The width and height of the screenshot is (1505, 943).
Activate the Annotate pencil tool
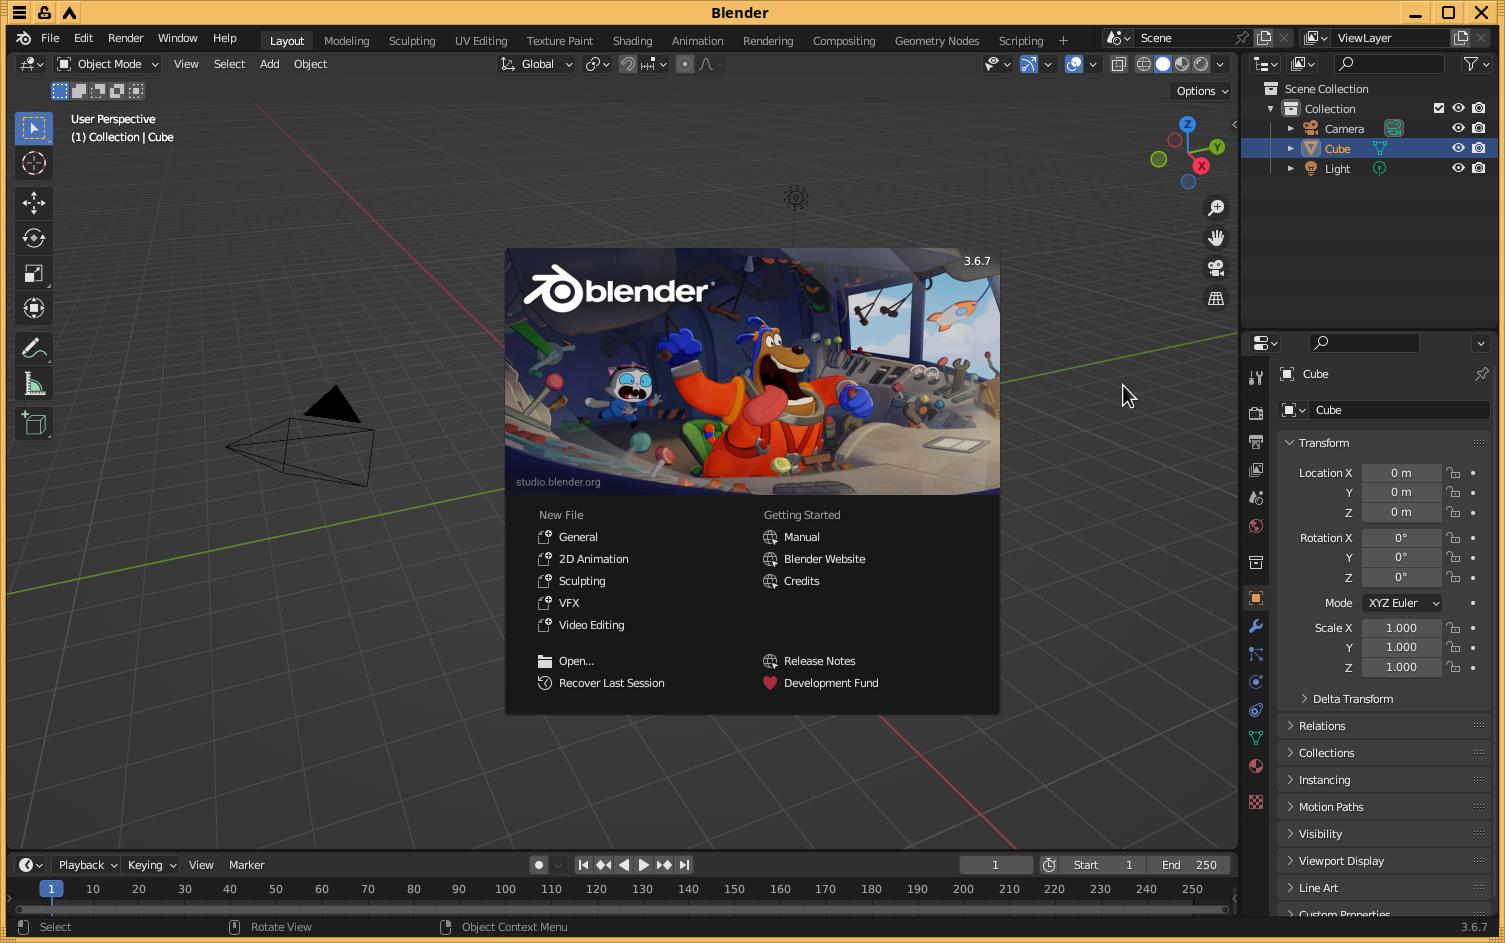tap(34, 349)
